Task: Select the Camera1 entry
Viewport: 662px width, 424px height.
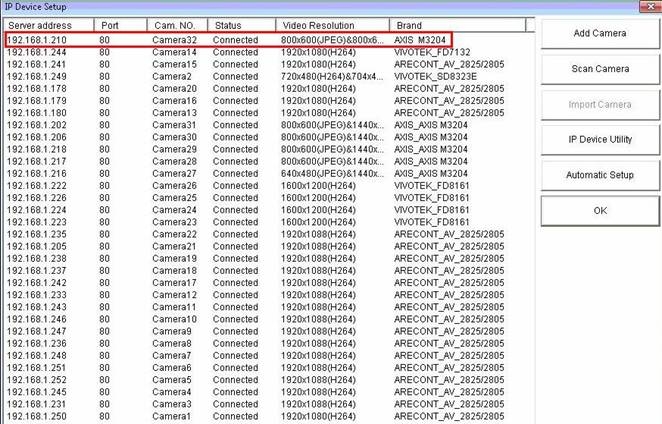Action: point(172,416)
